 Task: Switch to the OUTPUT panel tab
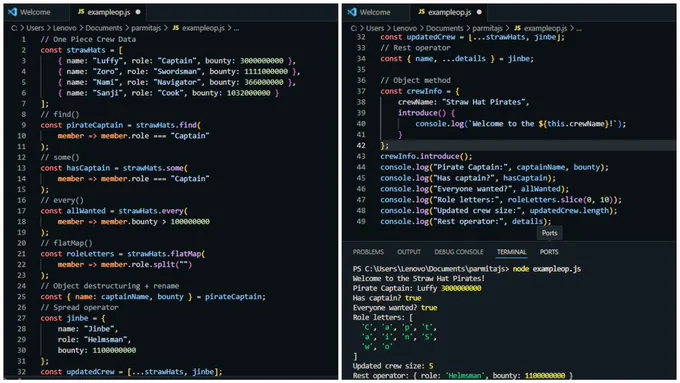coord(409,252)
